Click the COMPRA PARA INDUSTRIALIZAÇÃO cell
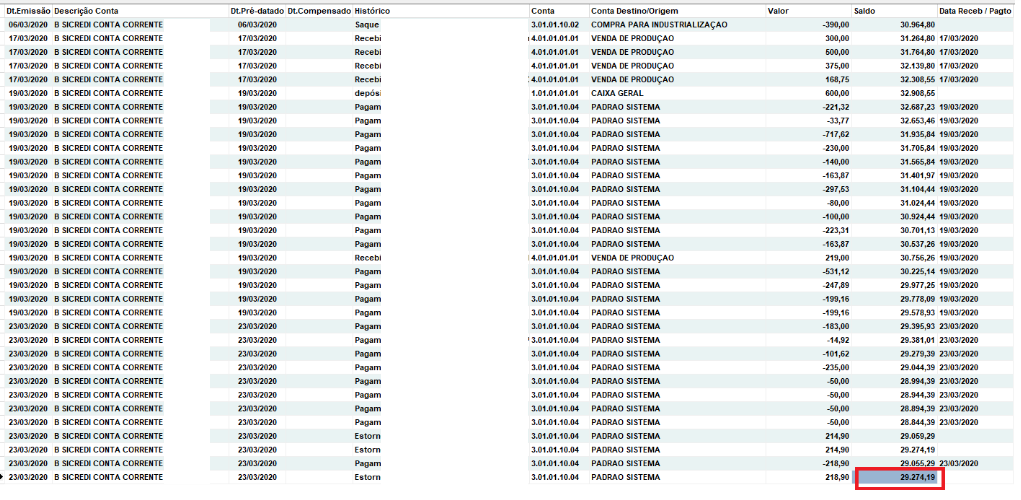The image size is (1021, 500). click(x=659, y=24)
